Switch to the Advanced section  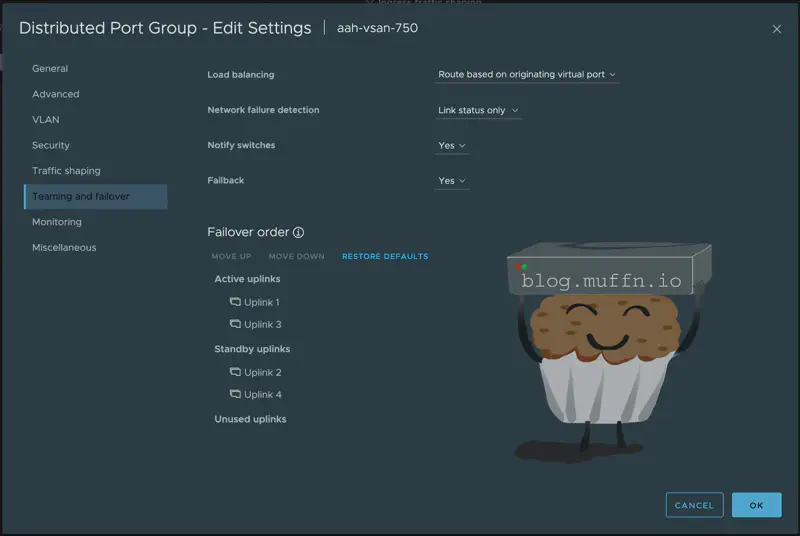click(56, 94)
